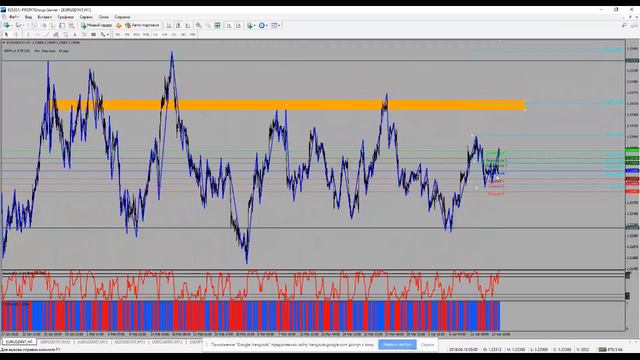
Task: Open the Сервис menu
Action: tap(86, 17)
